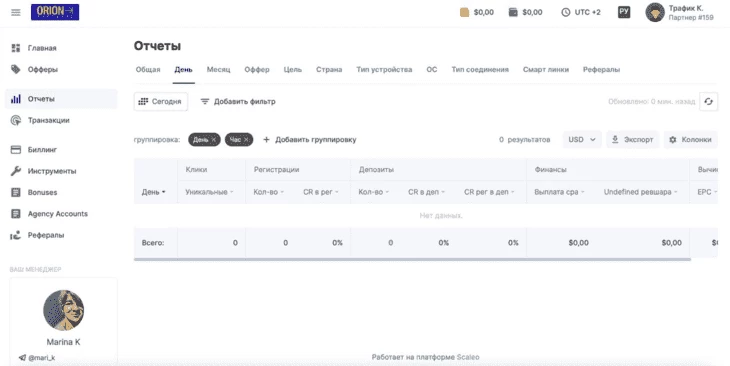Click the Трафик К. profile name

[x=686, y=8]
